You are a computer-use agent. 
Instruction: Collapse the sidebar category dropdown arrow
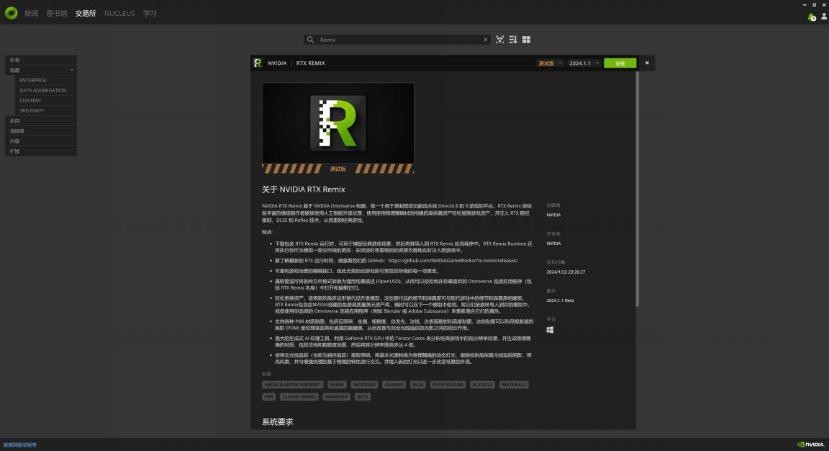[x=72, y=70]
